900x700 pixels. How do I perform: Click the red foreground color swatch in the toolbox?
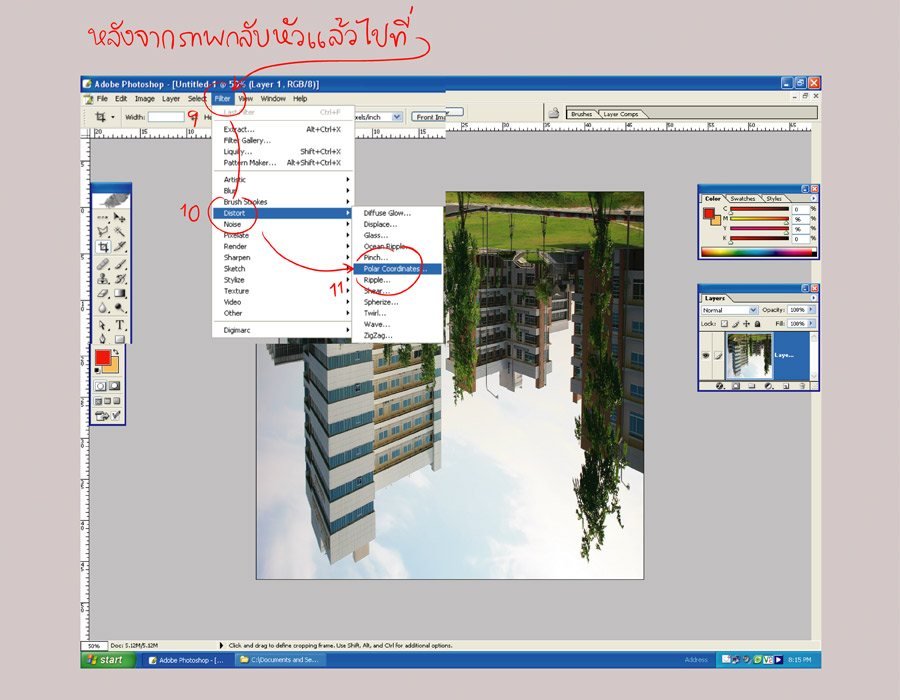click(x=102, y=358)
